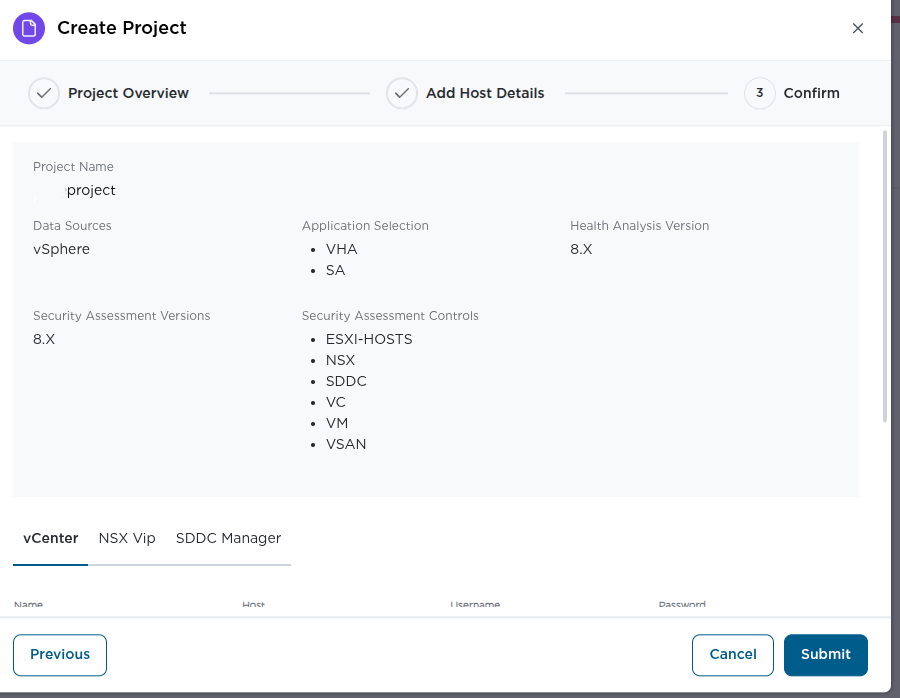Go to the Project Overview step label
Screen dimensions: 900x698
[x=128, y=93]
